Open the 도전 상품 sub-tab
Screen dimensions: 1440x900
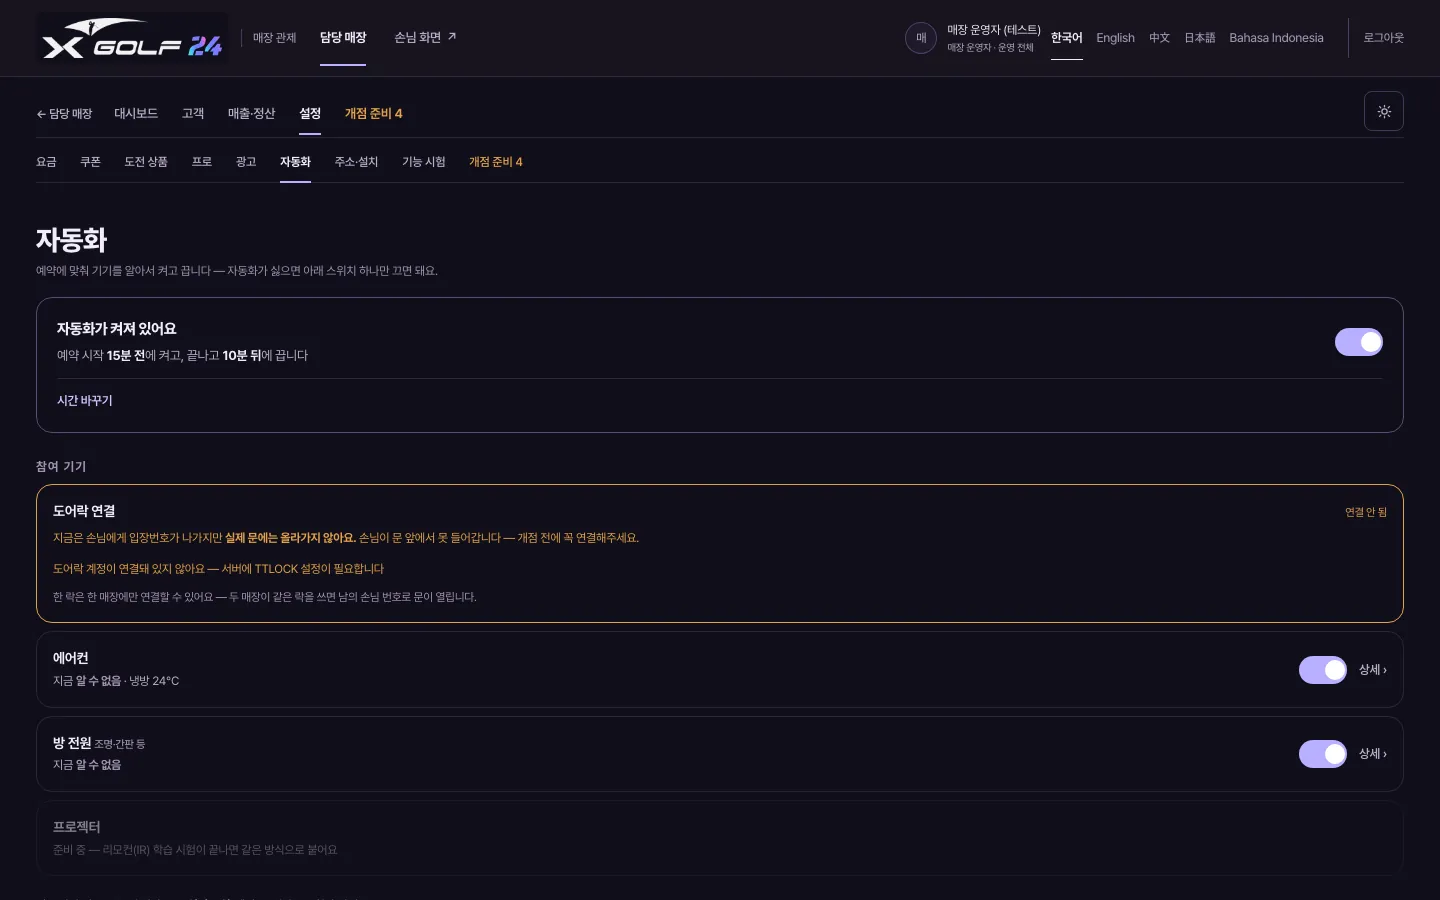(146, 162)
